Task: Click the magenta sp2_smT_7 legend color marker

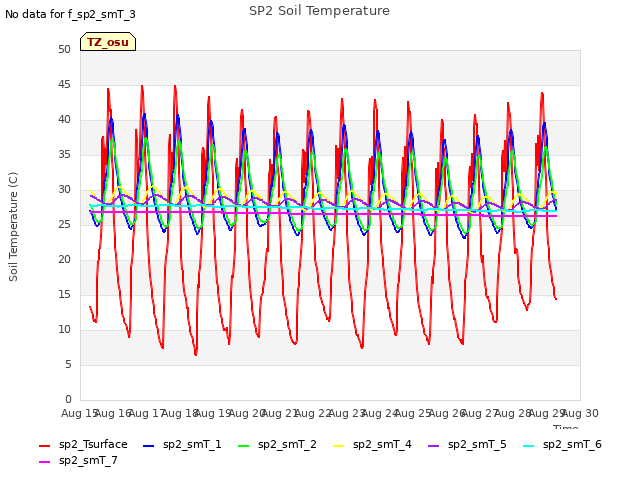Action: 44,462
